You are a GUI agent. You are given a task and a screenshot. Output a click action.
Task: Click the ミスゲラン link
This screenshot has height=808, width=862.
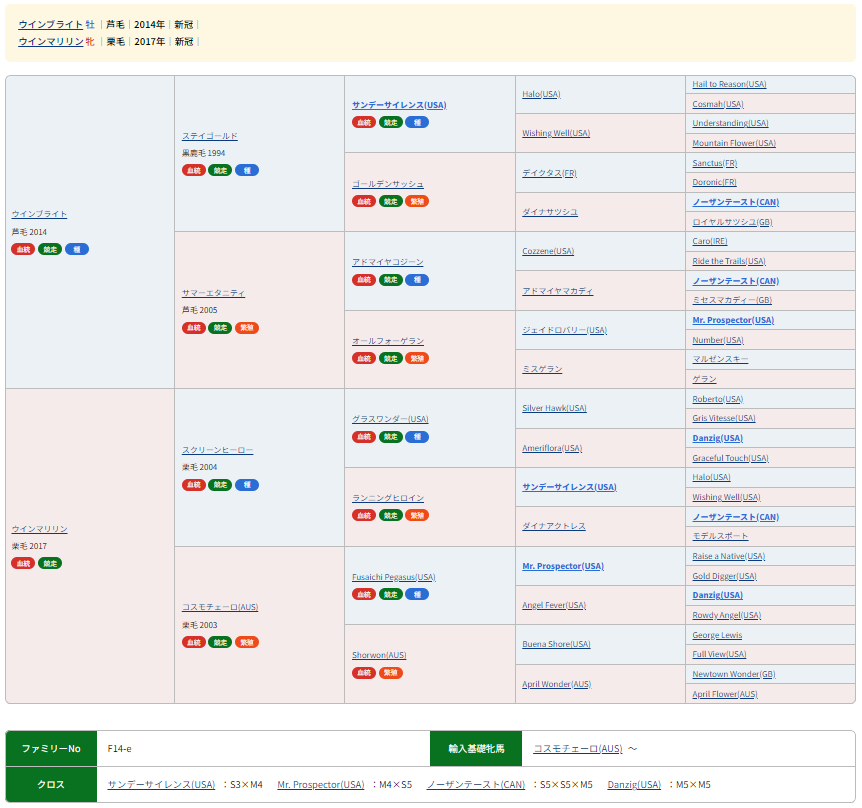pos(542,369)
